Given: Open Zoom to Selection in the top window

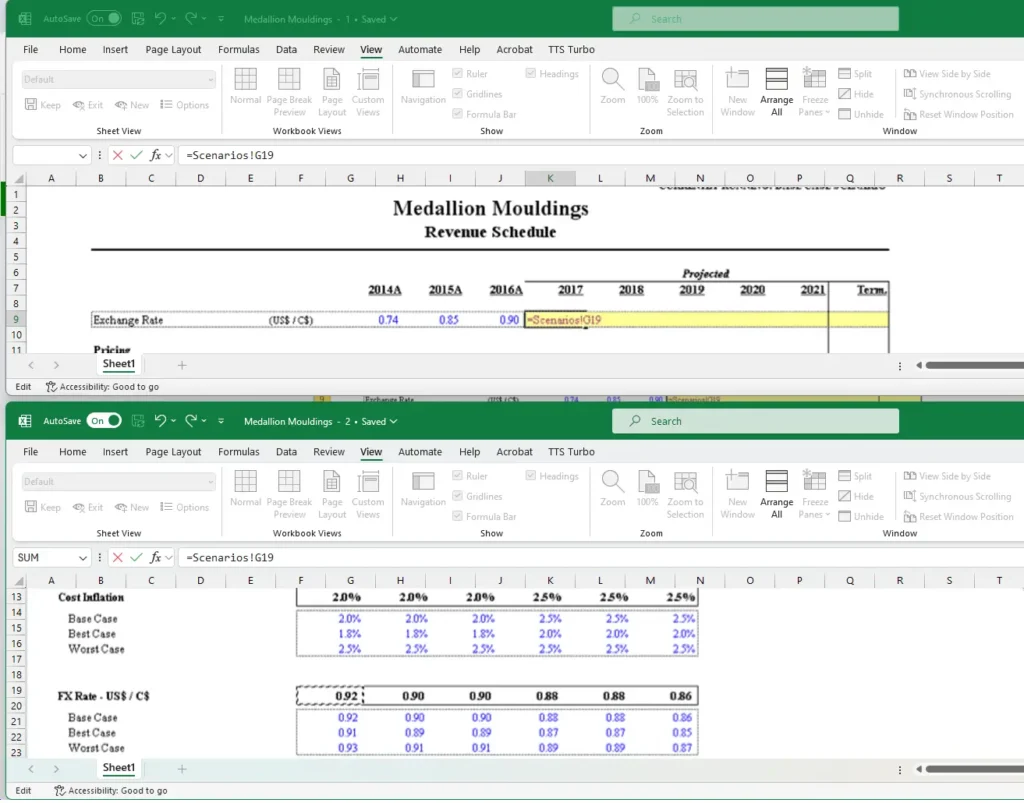Looking at the screenshot, I should pyautogui.click(x=685, y=92).
